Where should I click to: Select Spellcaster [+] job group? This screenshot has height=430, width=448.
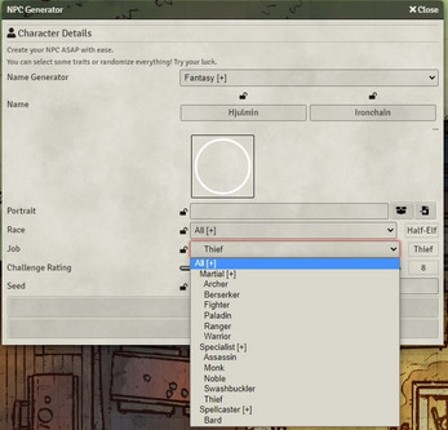(x=295, y=409)
